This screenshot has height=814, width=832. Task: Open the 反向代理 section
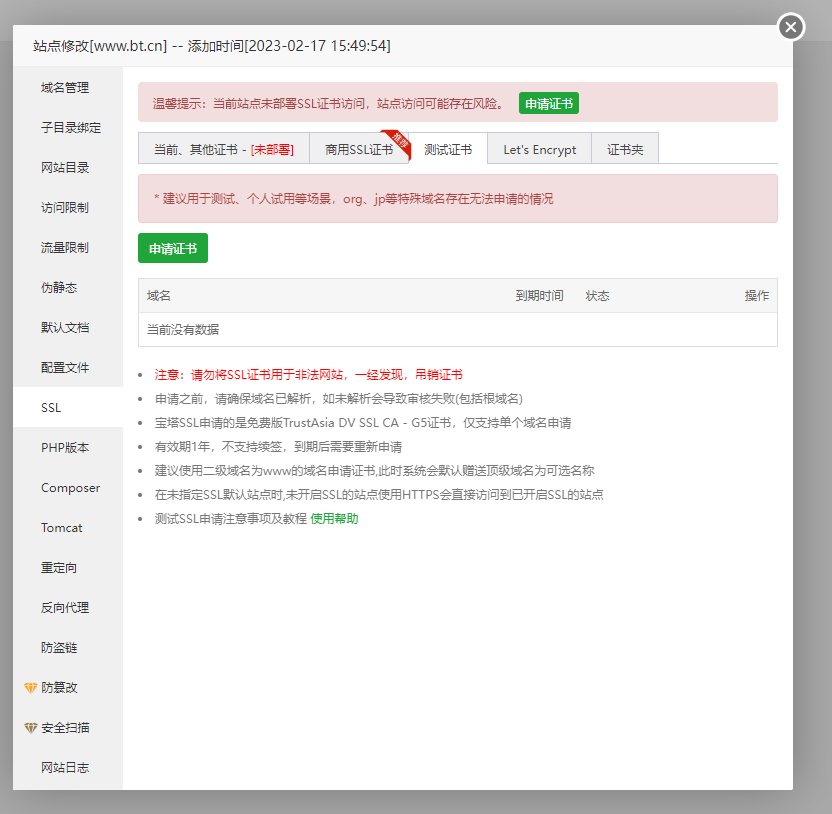pyautogui.click(x=65, y=608)
